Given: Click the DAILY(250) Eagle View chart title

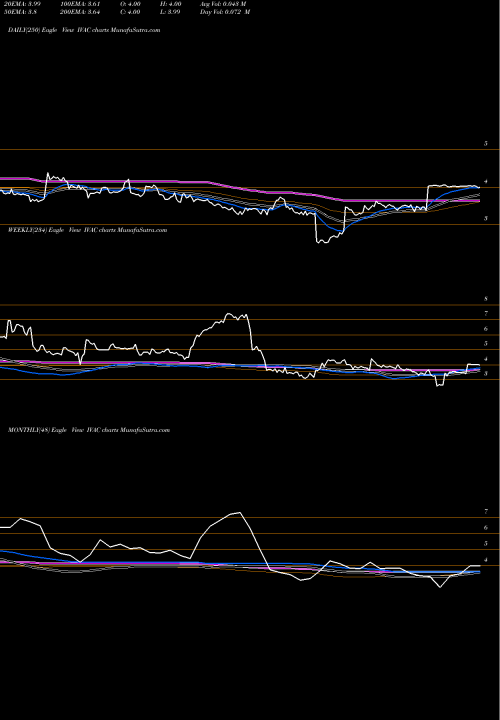Looking at the screenshot, I should pyautogui.click(x=84, y=30).
